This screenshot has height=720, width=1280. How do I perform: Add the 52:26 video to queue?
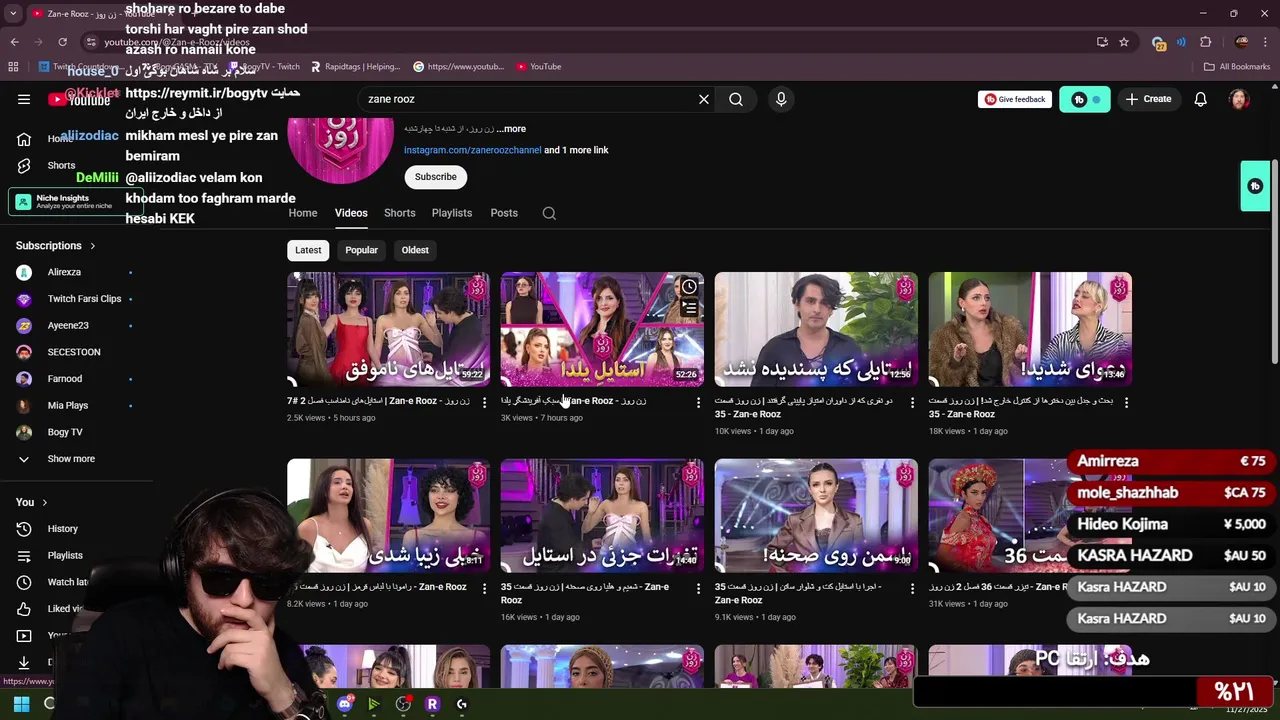click(x=689, y=309)
